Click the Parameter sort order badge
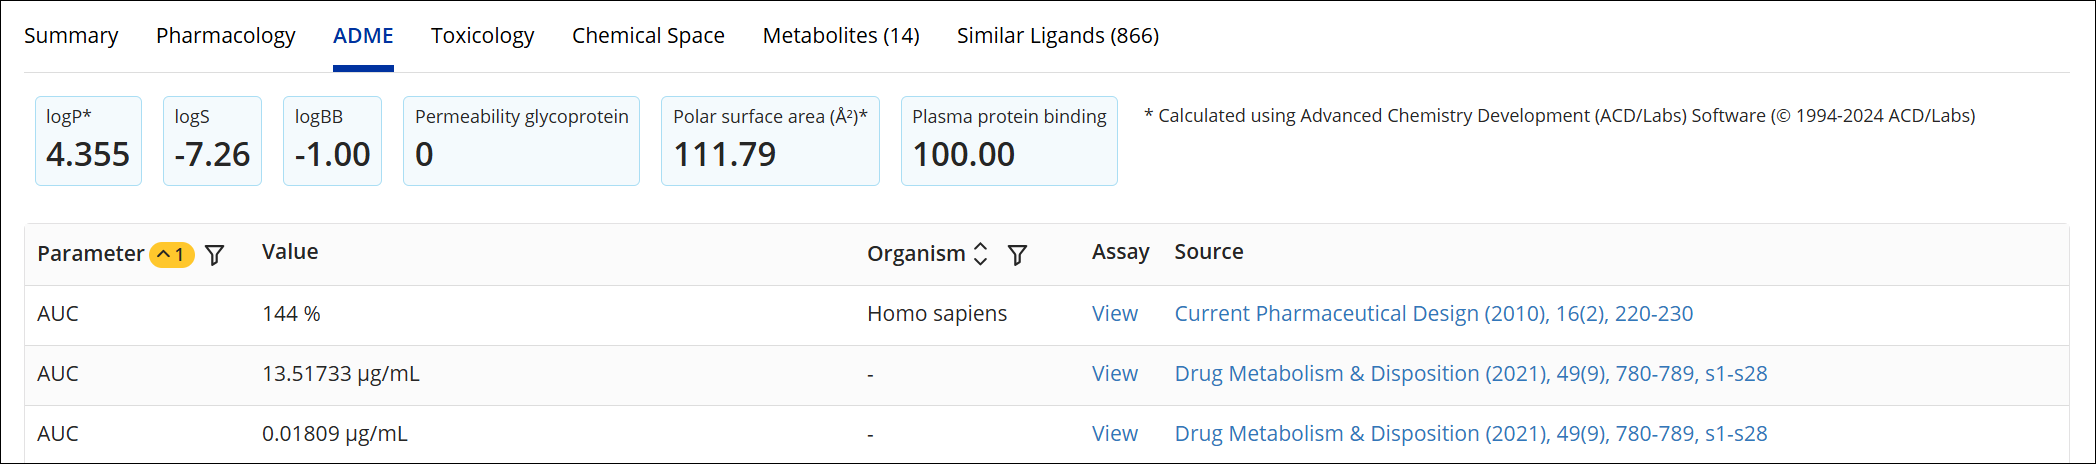 [x=172, y=255]
